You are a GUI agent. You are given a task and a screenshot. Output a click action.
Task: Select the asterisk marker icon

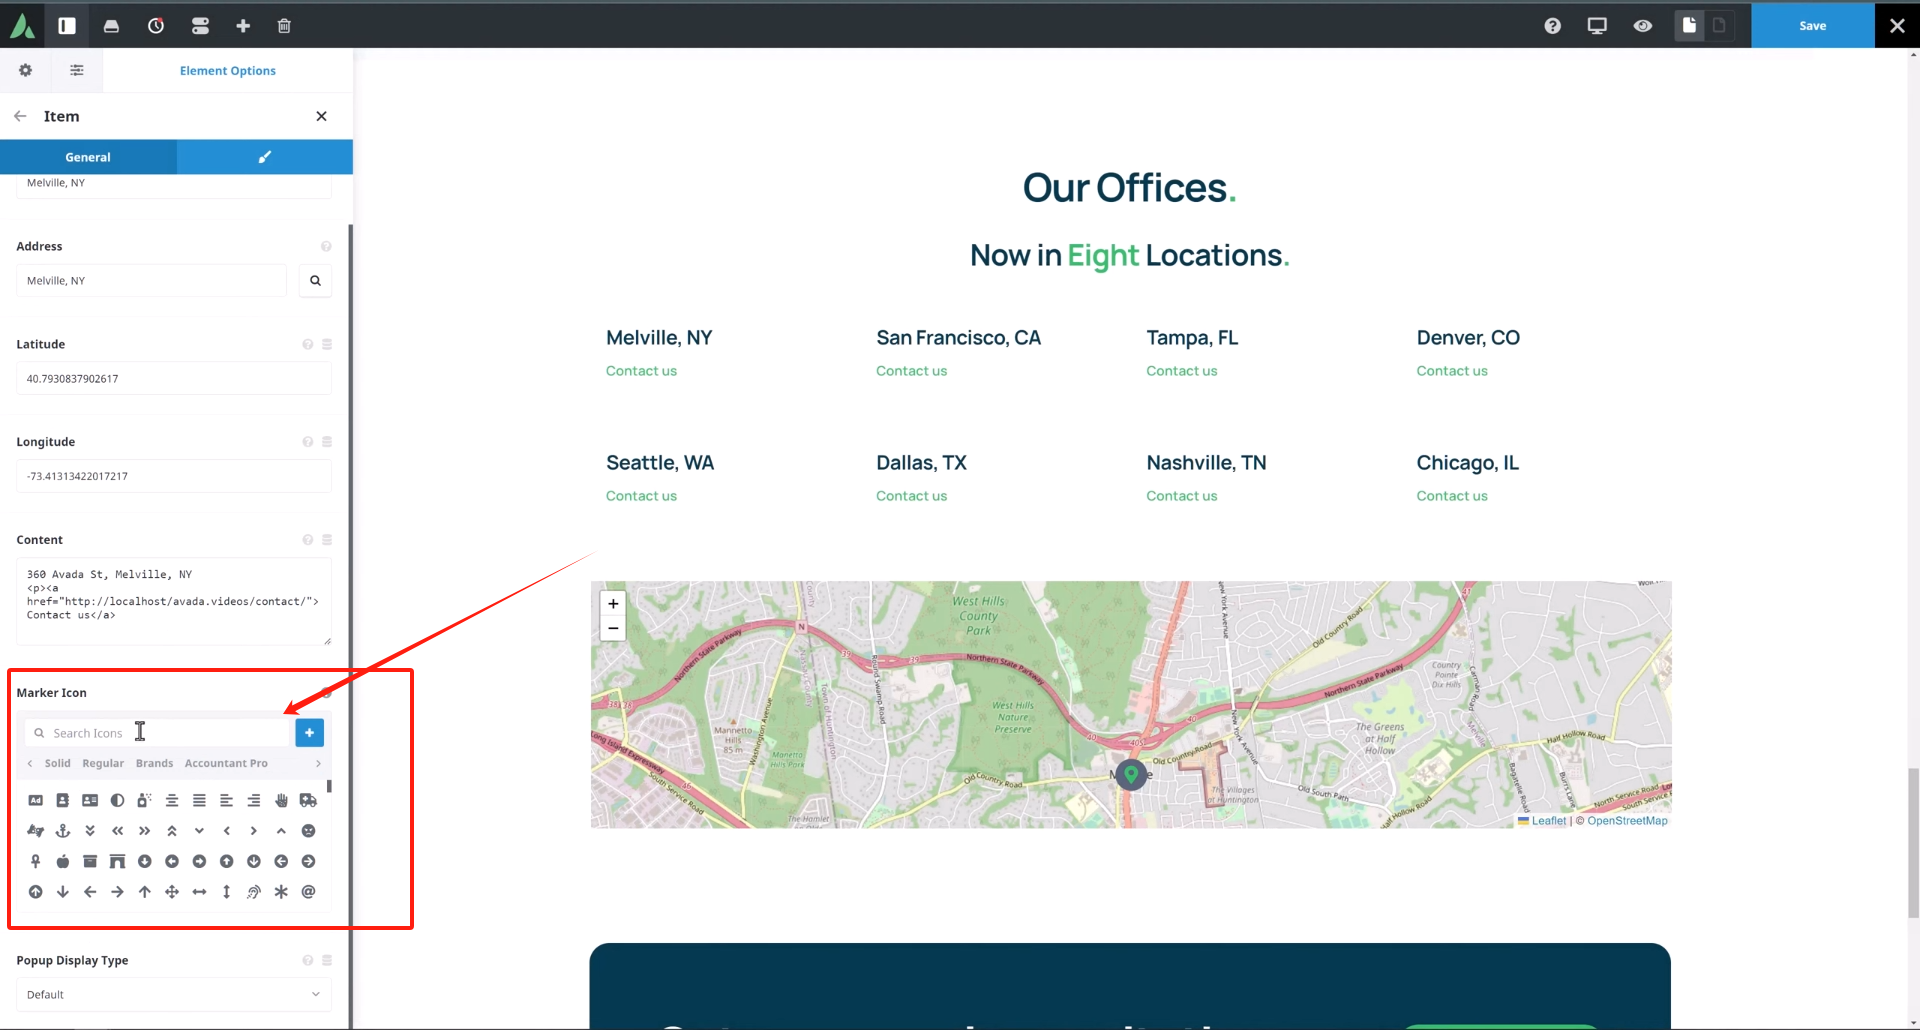pos(281,892)
